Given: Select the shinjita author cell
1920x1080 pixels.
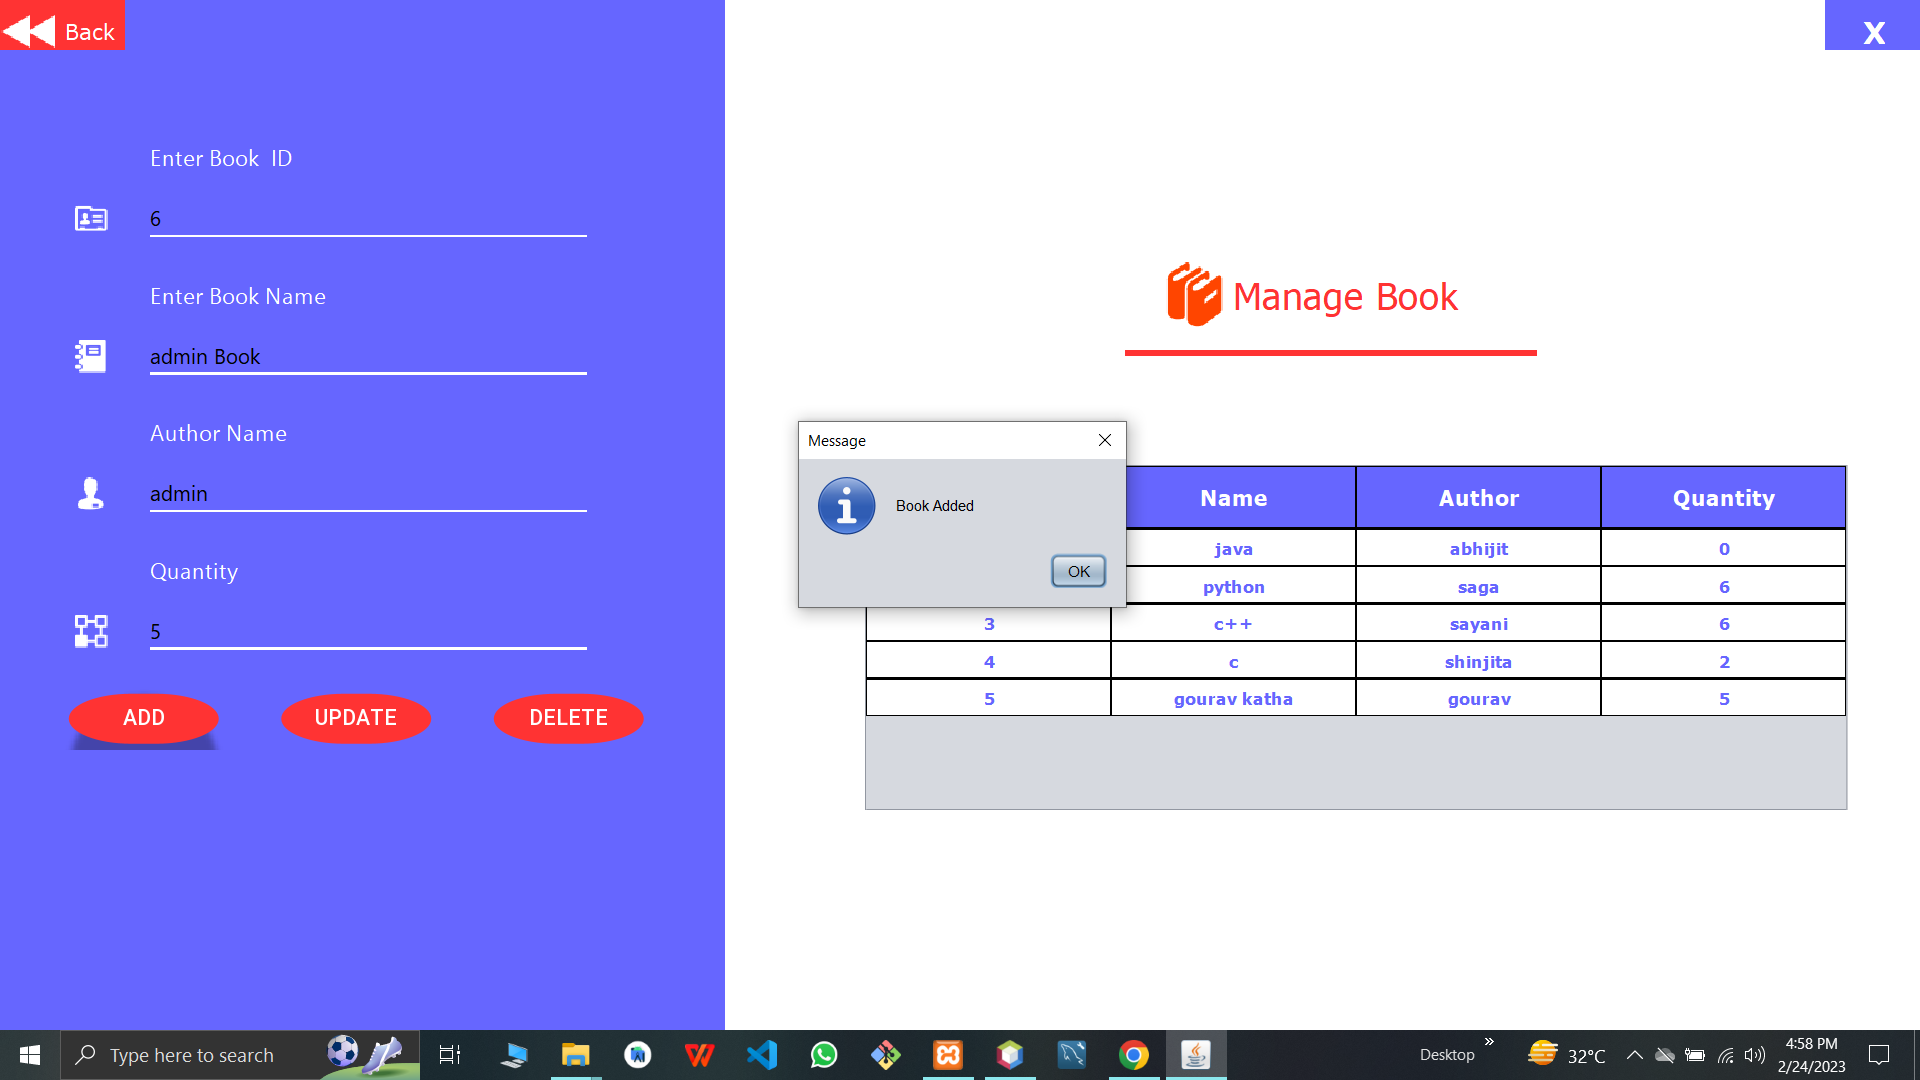Looking at the screenshot, I should pyautogui.click(x=1478, y=662).
